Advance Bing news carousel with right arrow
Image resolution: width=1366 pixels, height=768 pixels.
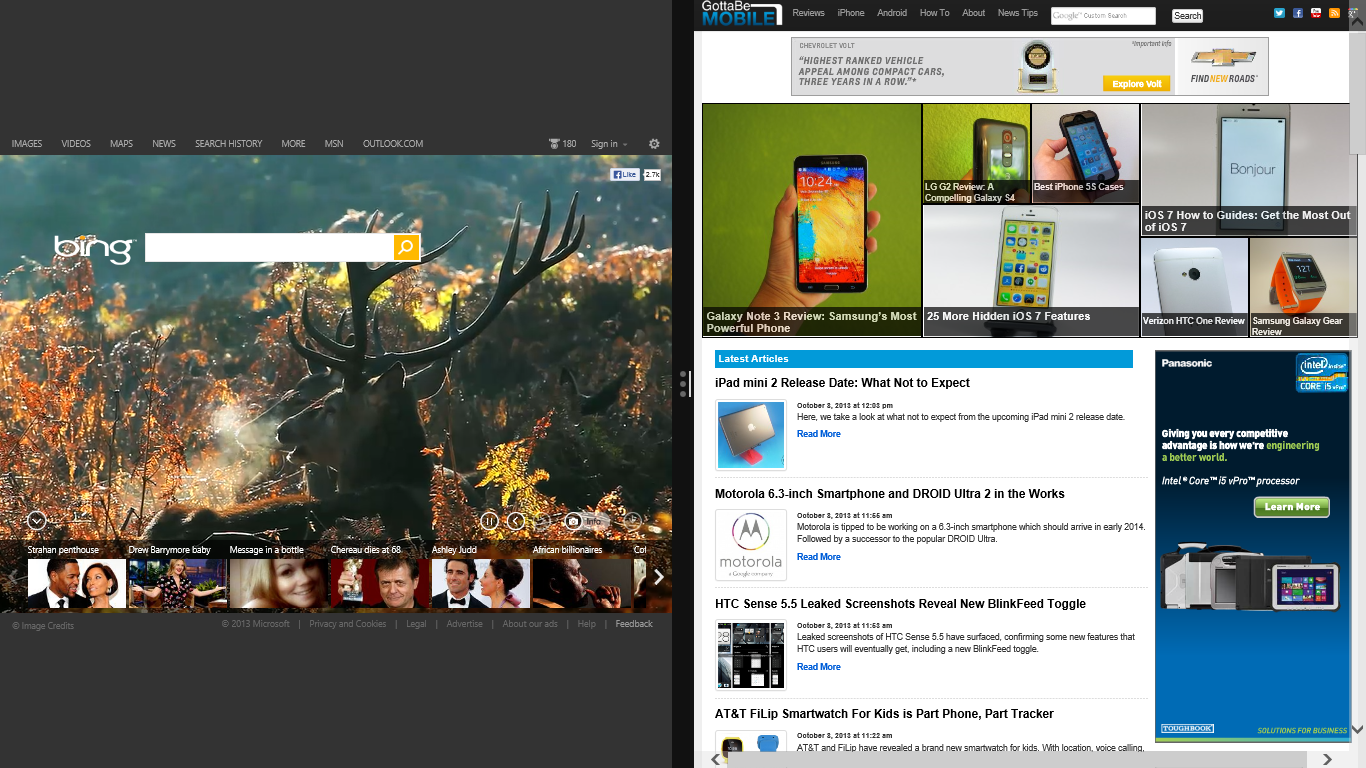tap(659, 577)
